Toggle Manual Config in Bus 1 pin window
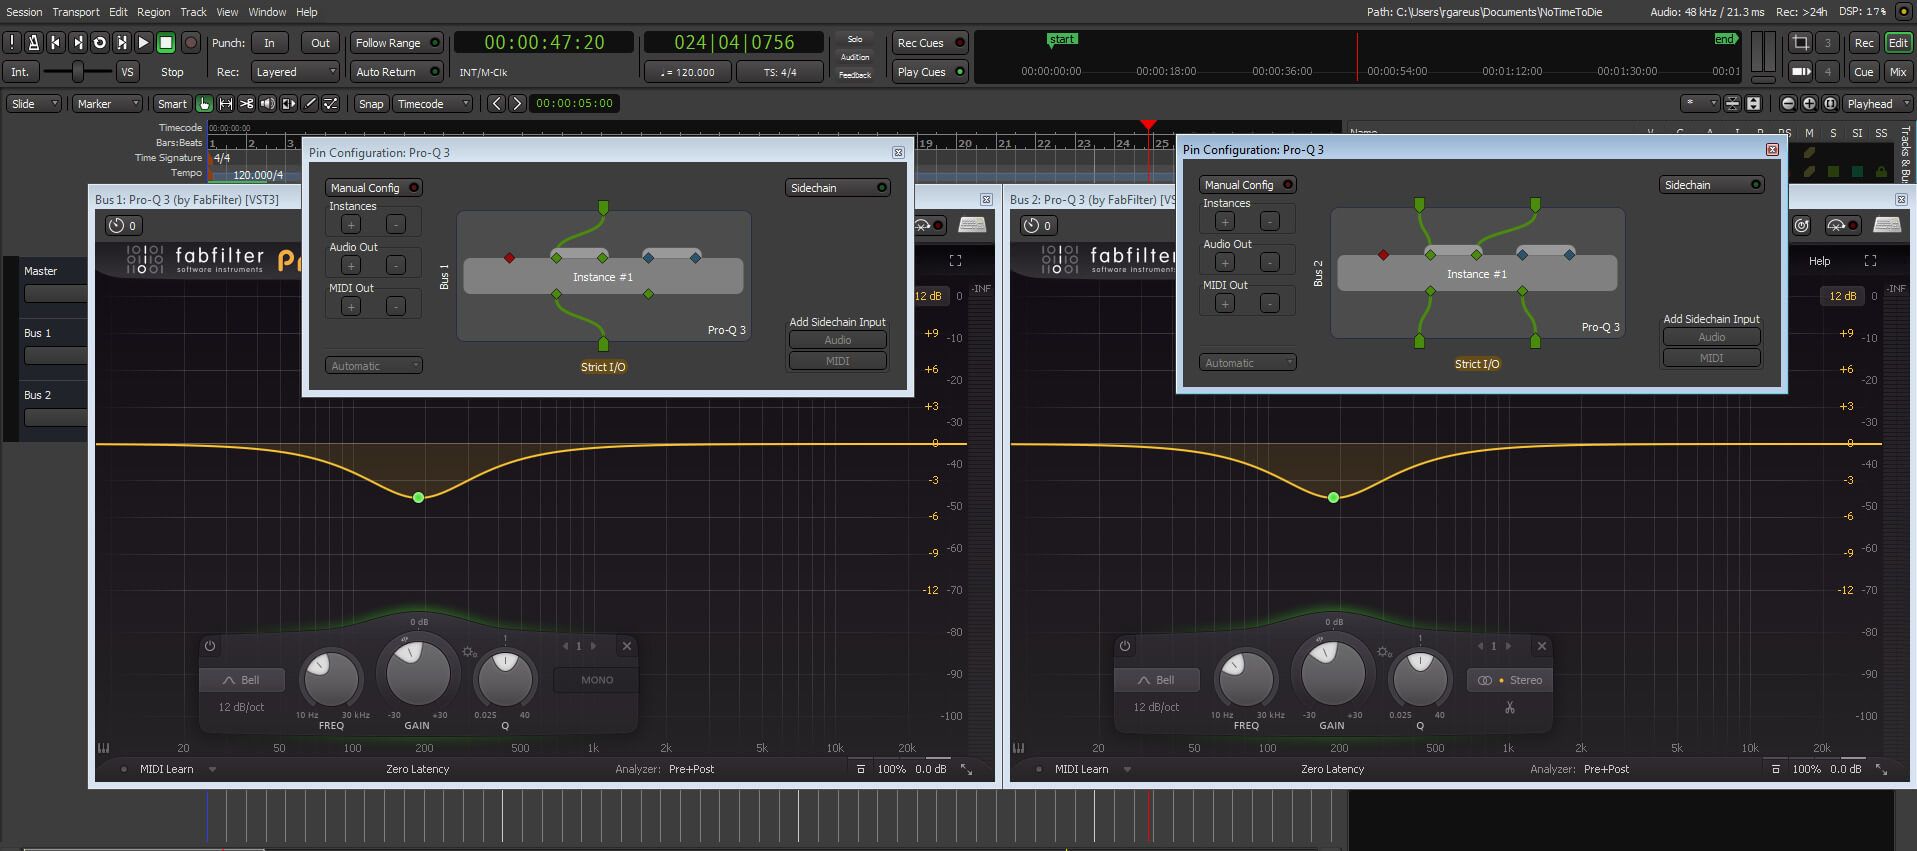The image size is (1917, 851). pyautogui.click(x=373, y=188)
